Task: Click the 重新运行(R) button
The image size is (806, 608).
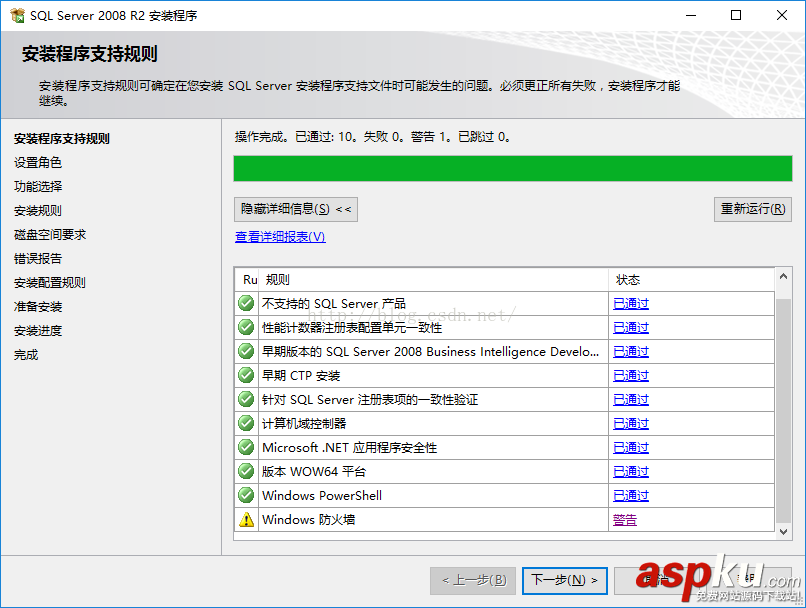Action: click(x=752, y=209)
